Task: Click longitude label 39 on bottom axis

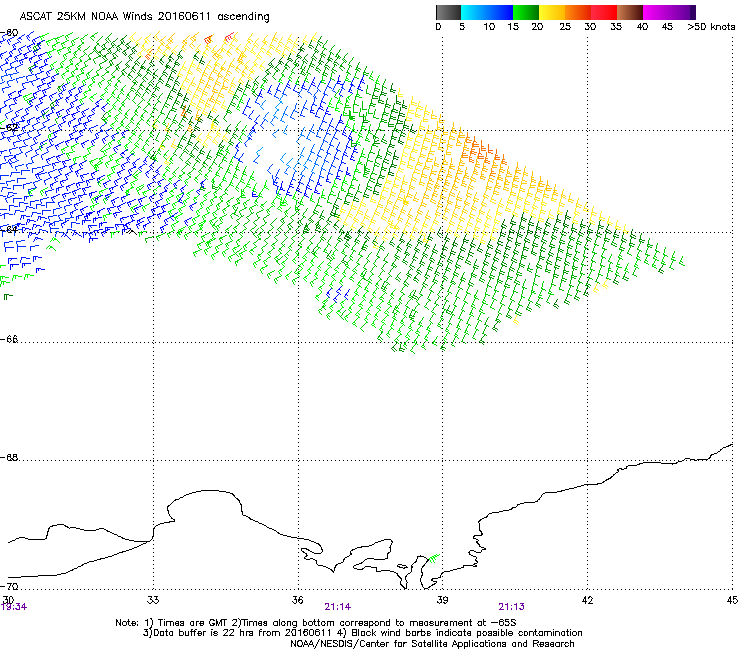Action: (x=442, y=600)
